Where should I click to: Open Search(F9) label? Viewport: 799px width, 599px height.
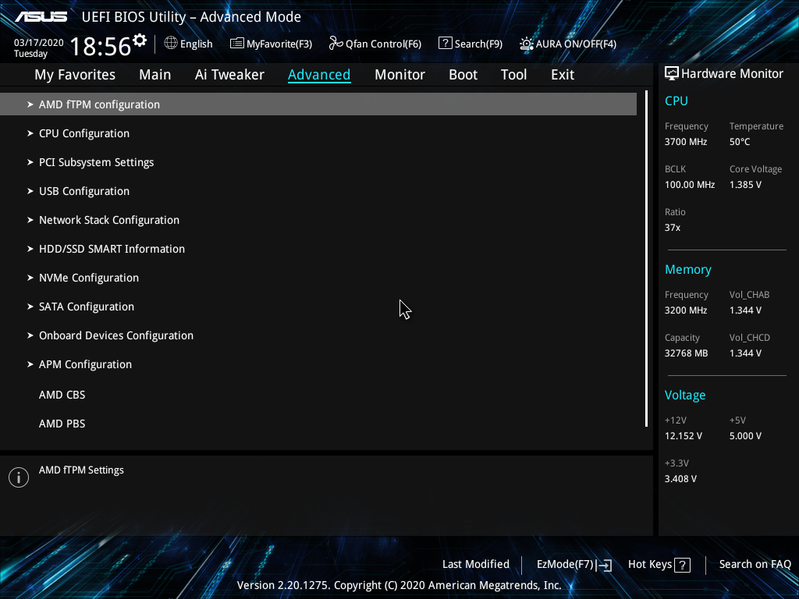click(478, 44)
